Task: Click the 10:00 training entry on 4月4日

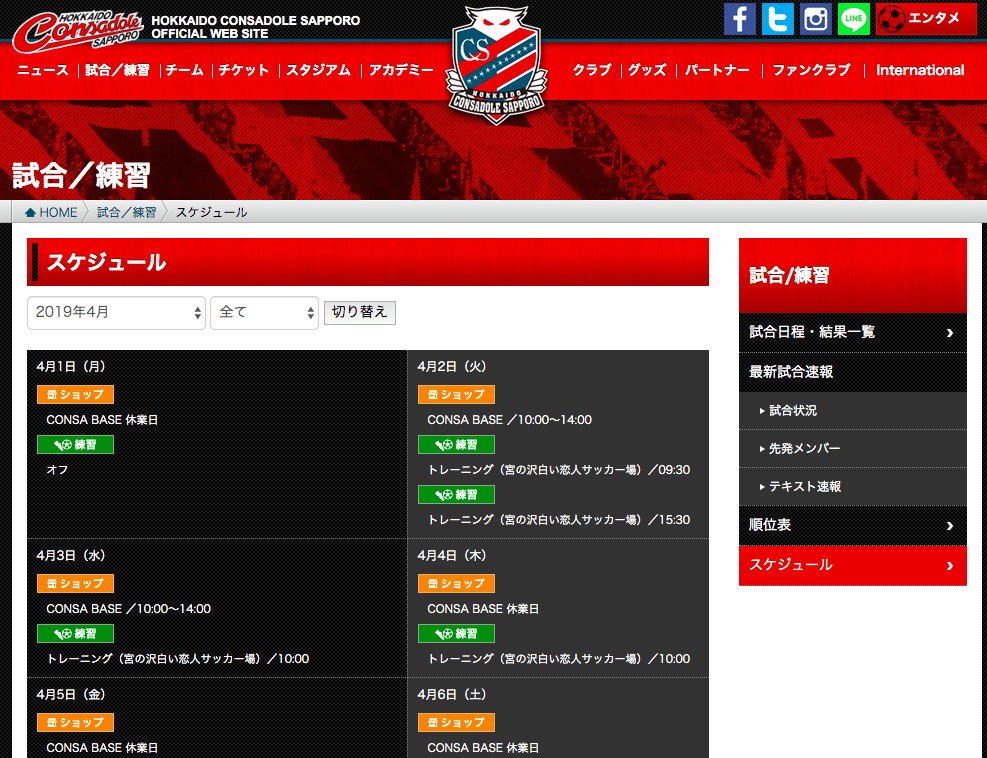Action: point(558,659)
